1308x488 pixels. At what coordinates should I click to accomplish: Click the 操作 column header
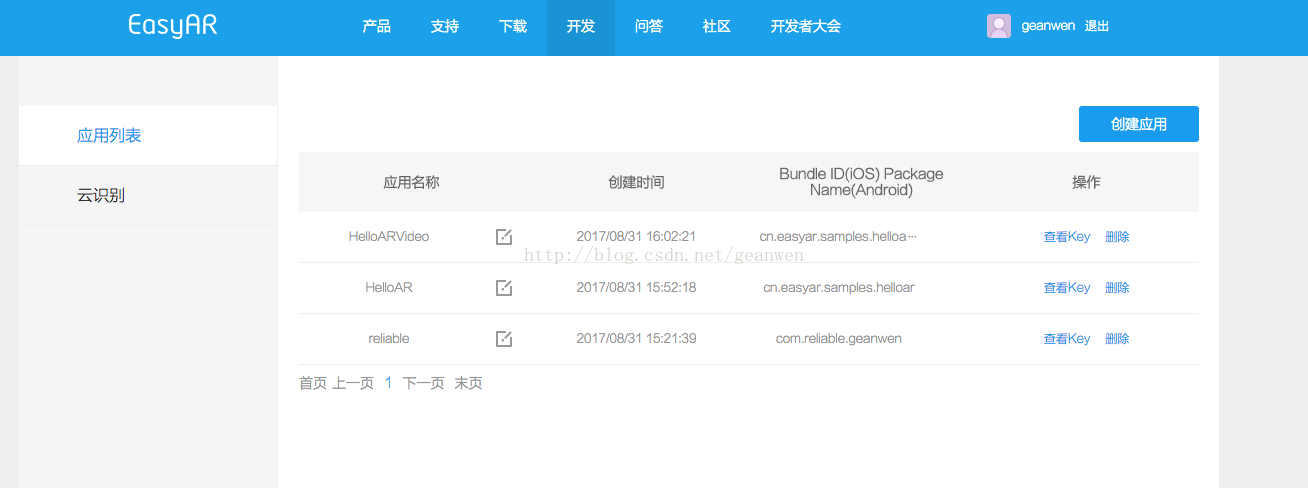tap(1086, 183)
